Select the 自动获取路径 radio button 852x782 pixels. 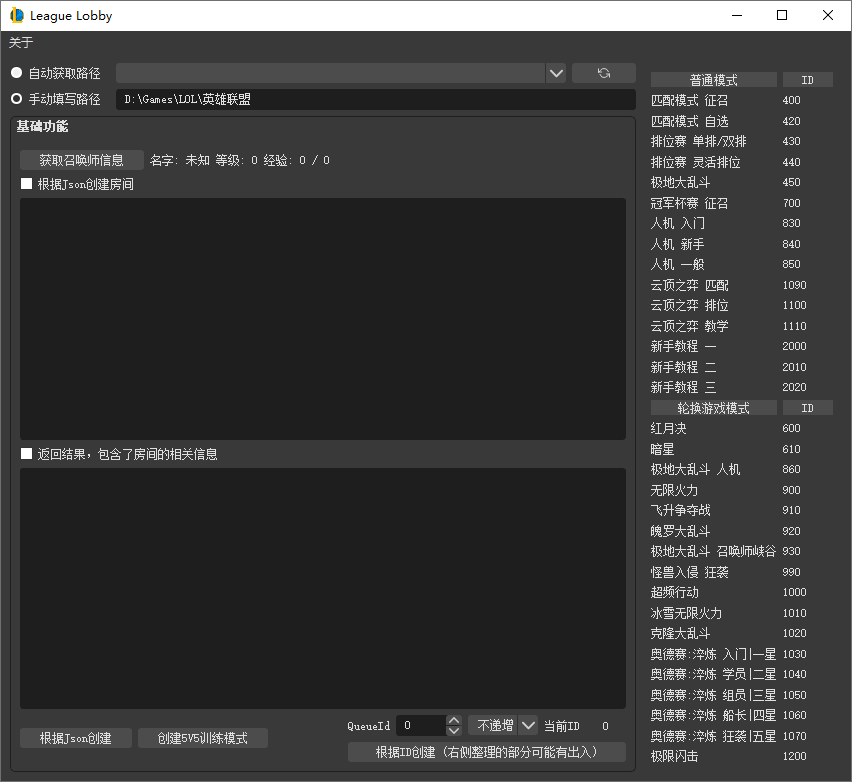16,73
